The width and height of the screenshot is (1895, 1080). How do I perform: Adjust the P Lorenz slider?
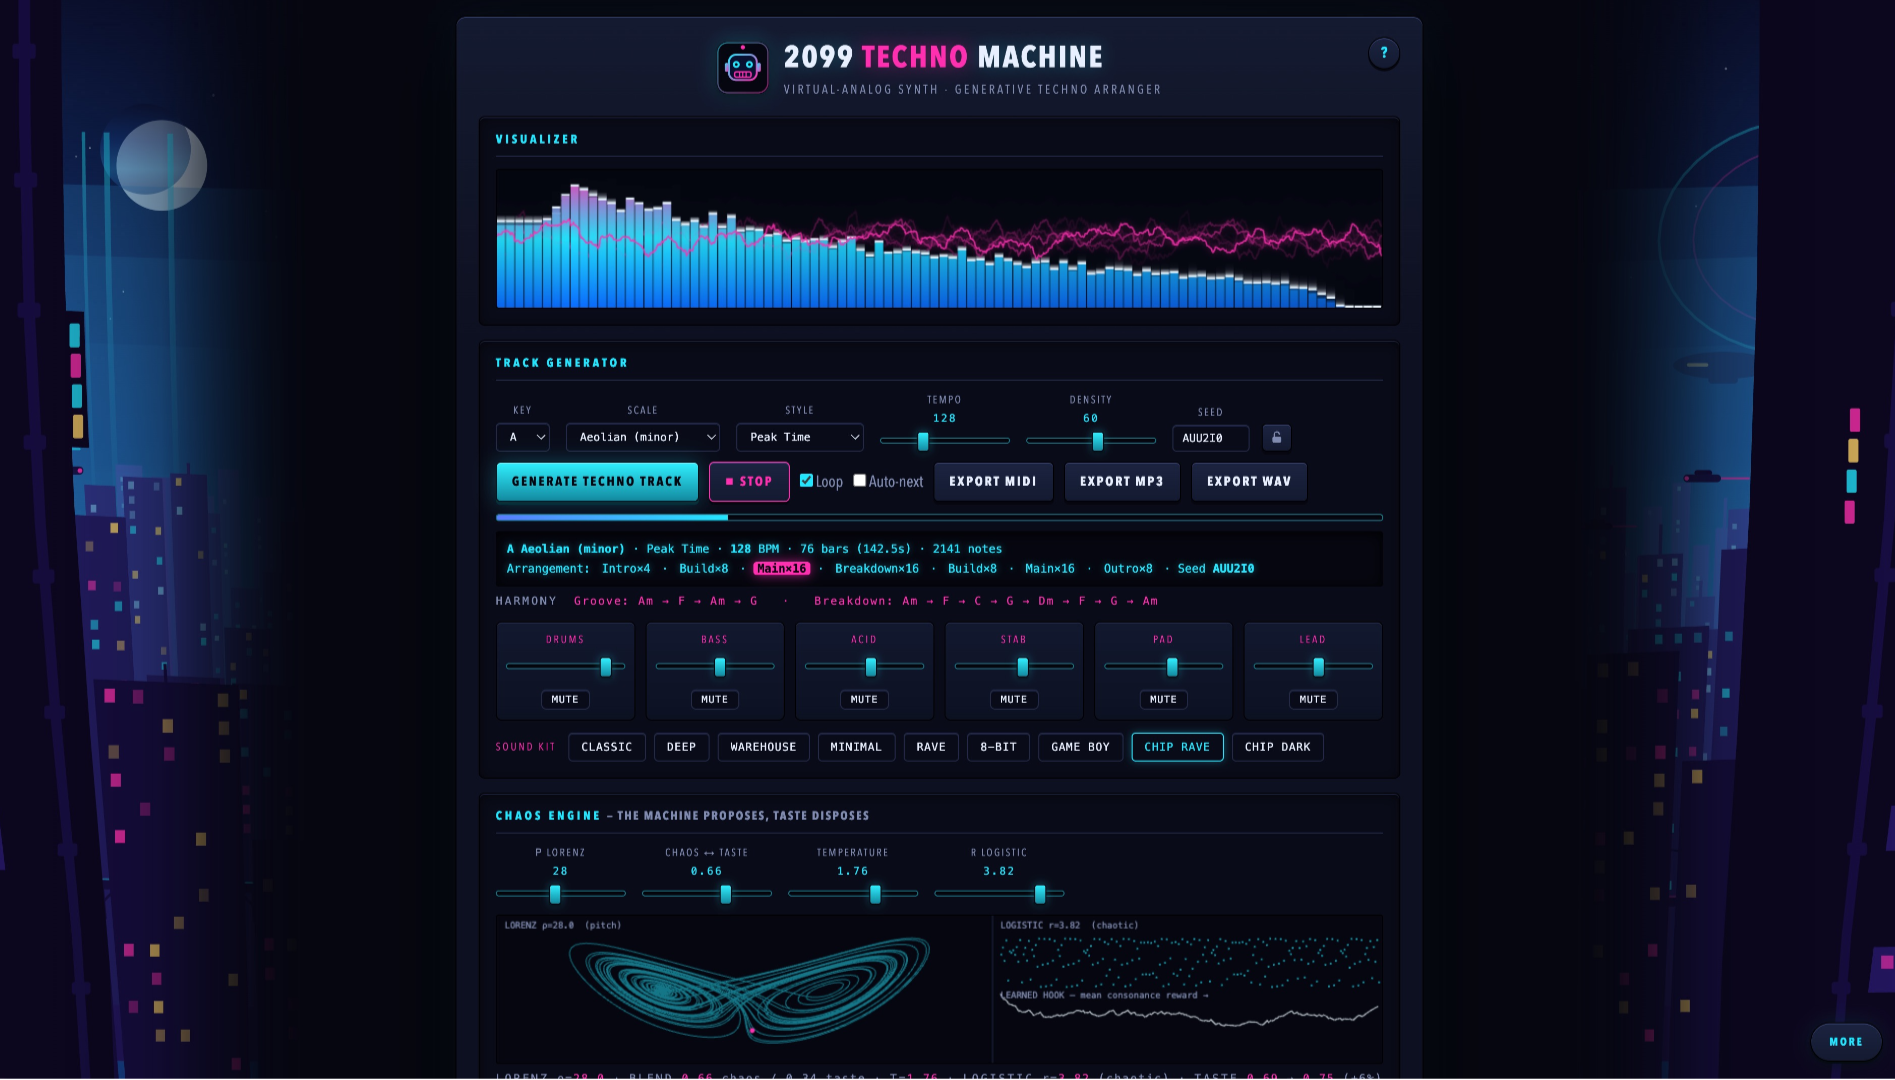pos(560,893)
